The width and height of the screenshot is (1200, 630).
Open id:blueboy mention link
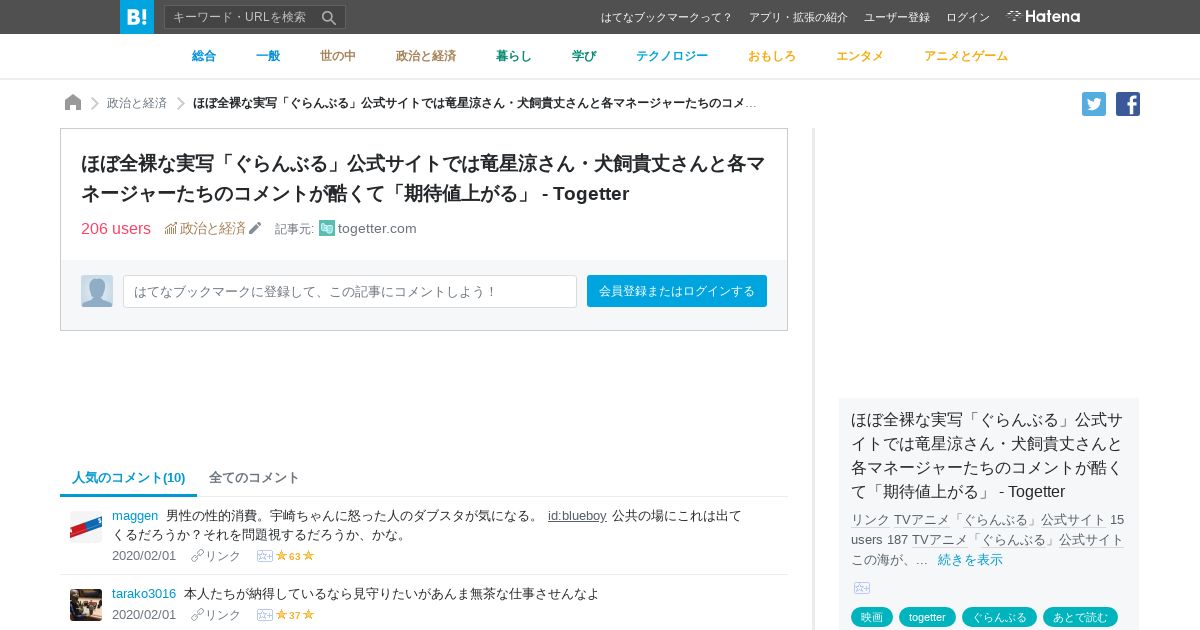pyautogui.click(x=577, y=515)
